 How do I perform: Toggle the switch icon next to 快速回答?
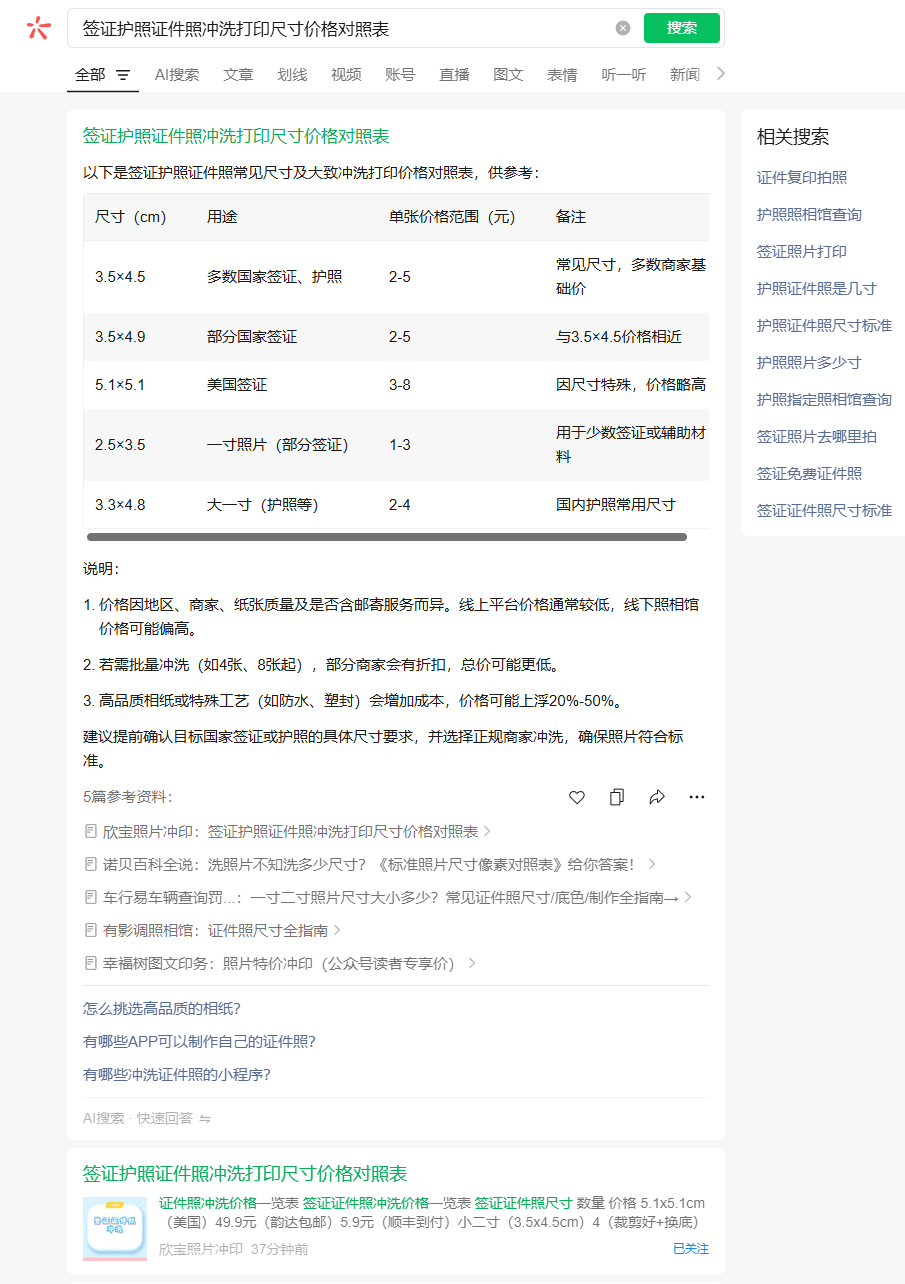point(205,1118)
